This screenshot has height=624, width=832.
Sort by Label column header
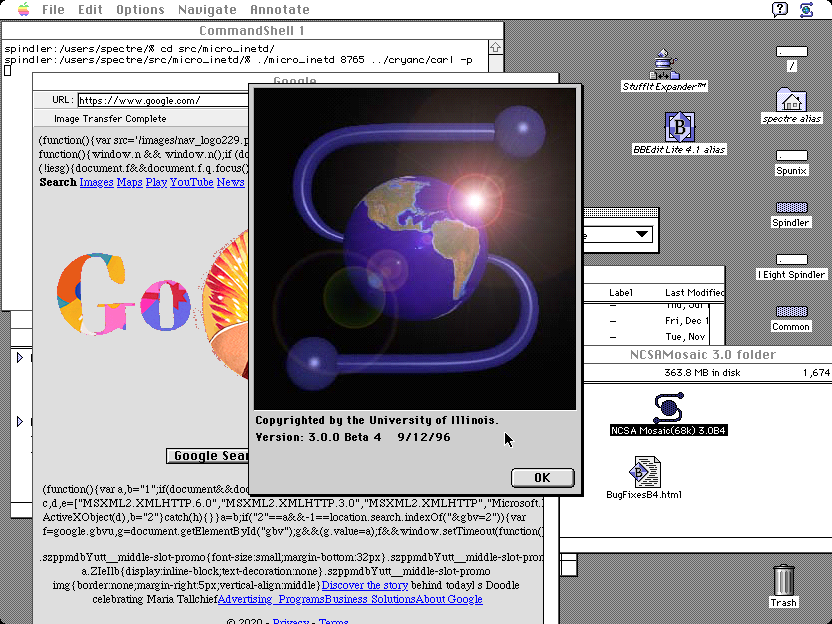621,292
